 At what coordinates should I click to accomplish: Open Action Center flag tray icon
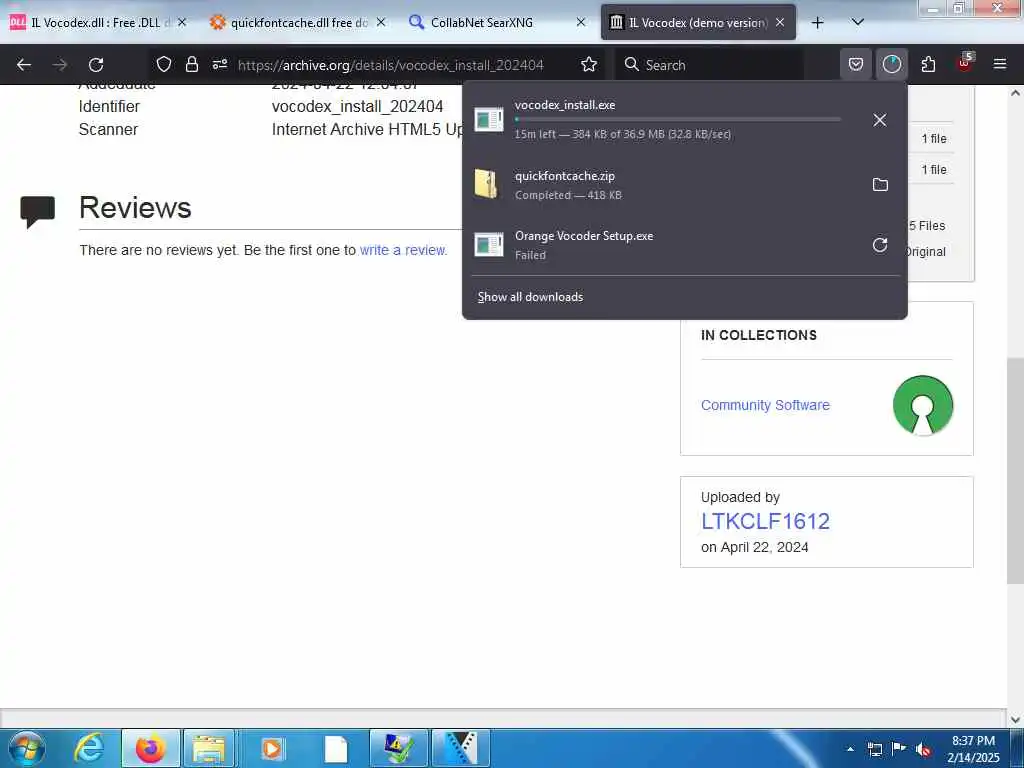pos(899,749)
